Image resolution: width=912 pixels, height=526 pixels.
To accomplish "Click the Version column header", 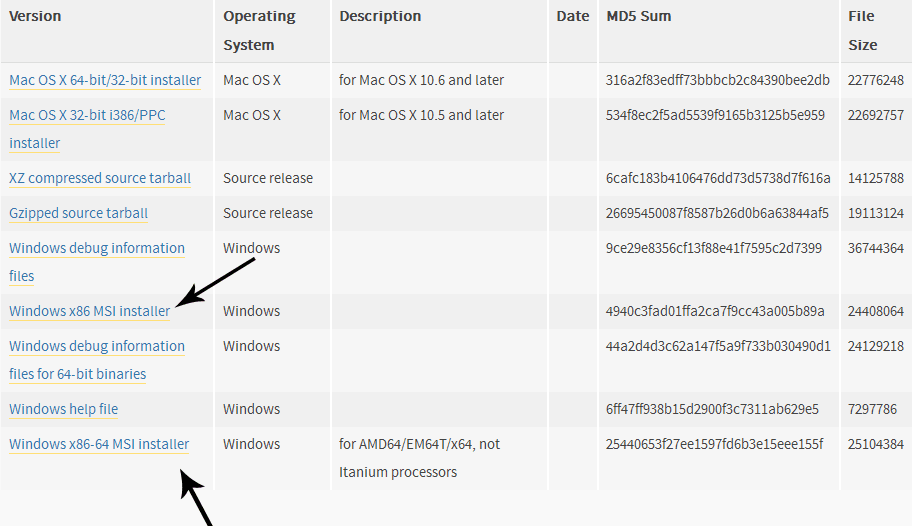I will (35, 16).
